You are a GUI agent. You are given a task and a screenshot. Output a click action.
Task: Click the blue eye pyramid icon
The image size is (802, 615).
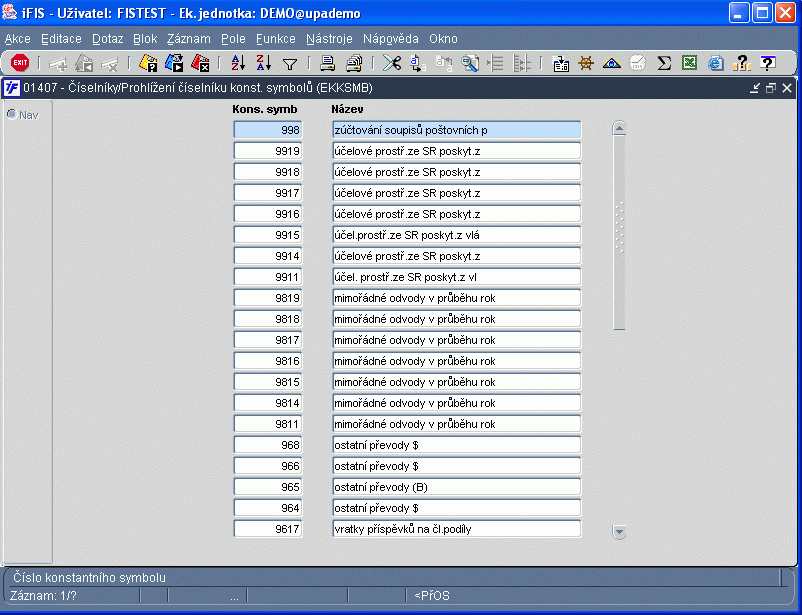point(612,63)
